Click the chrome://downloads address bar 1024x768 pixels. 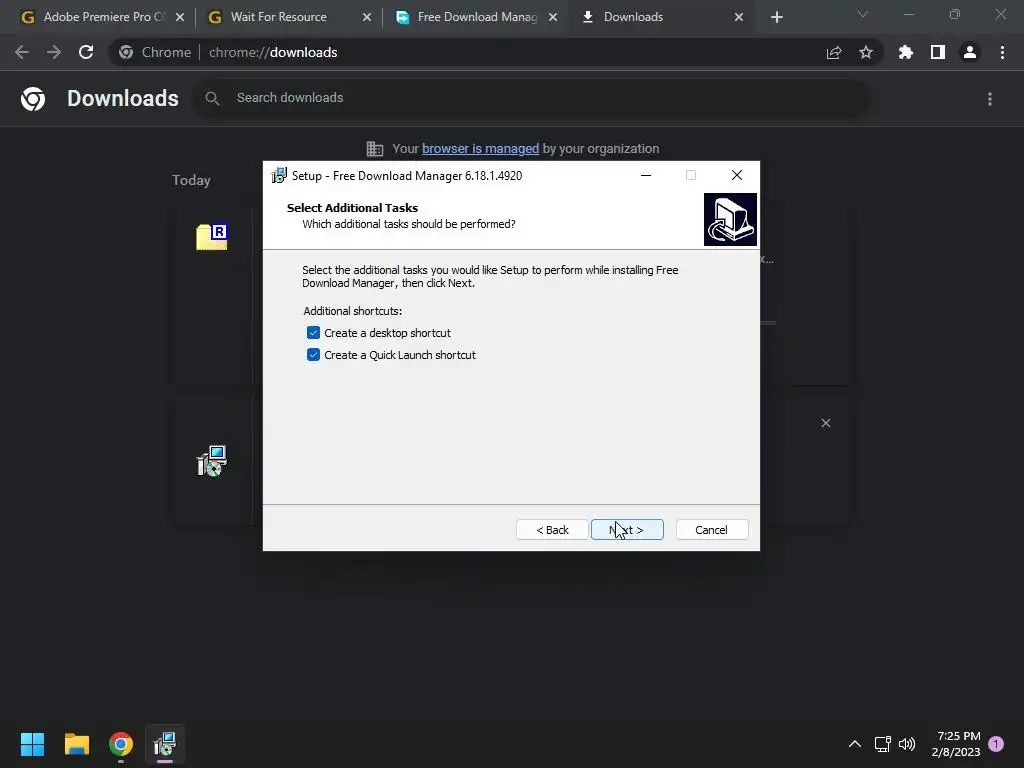(x=496, y=52)
